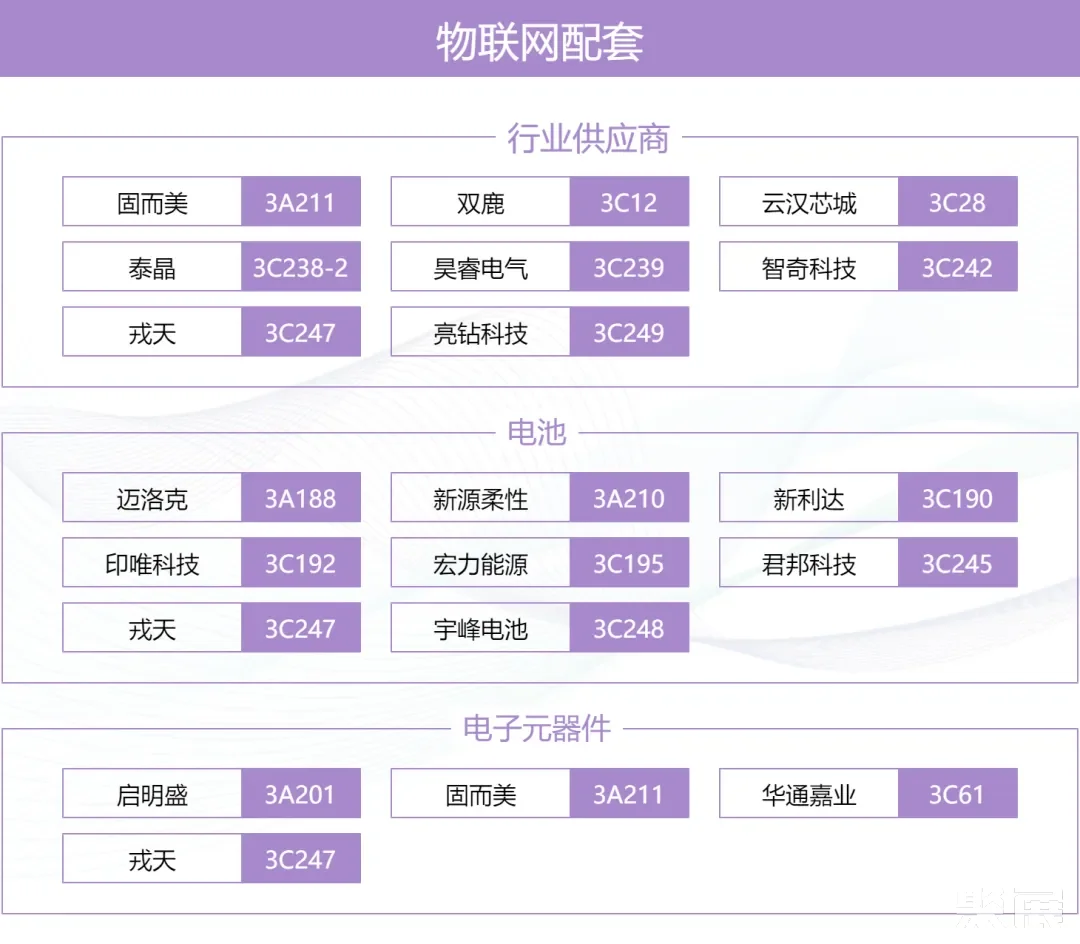This screenshot has width=1080, height=944.
Task: Click the 迈洛克 battery company cell
Action: pyautogui.click(x=150, y=497)
